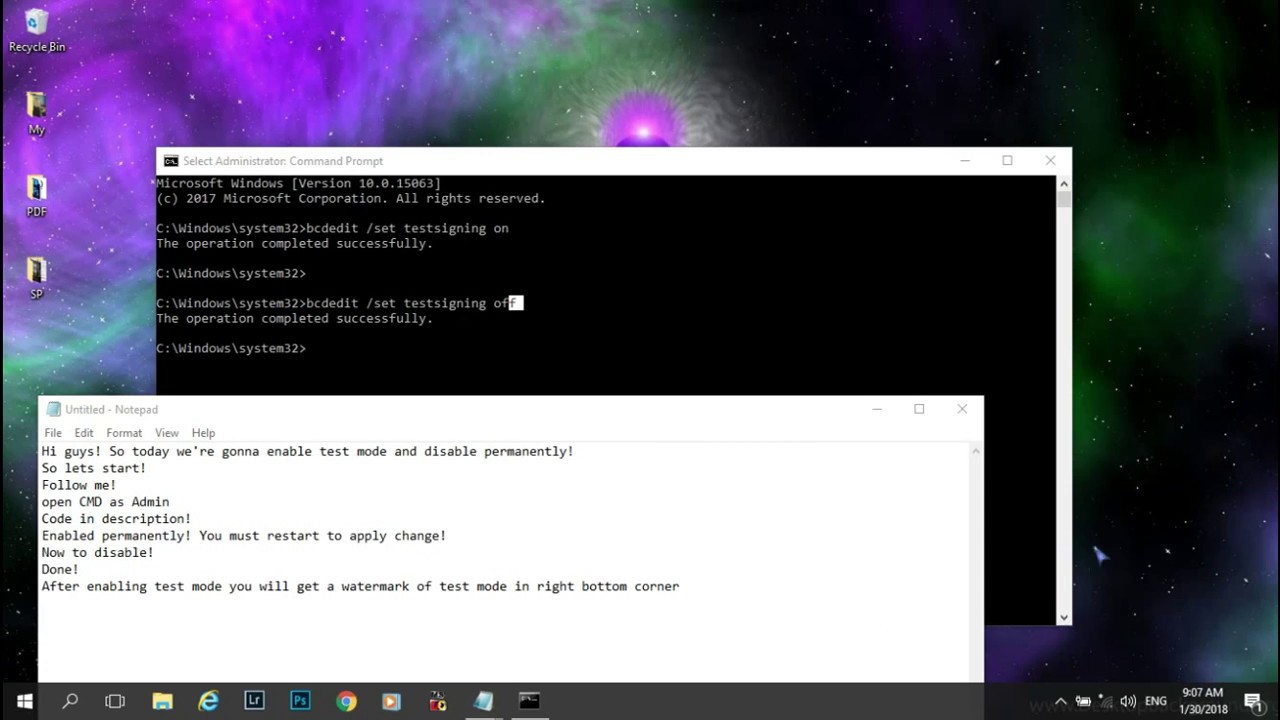Click Command Prompt scrollbar up arrow
The image size is (1280, 720).
[x=1064, y=184]
